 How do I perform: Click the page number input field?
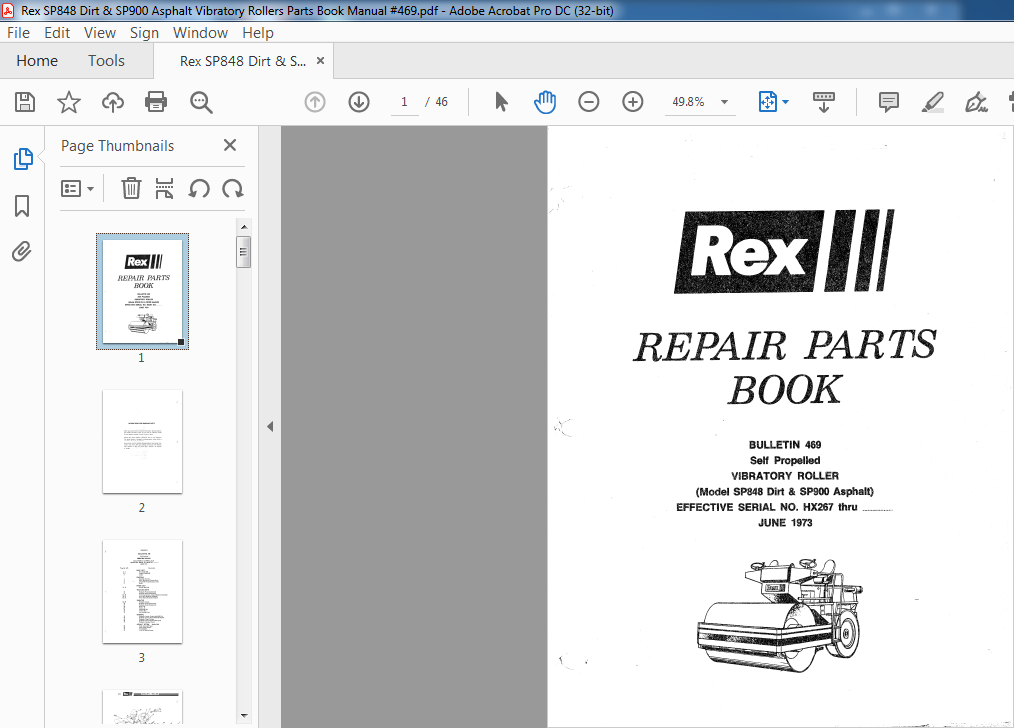[404, 102]
